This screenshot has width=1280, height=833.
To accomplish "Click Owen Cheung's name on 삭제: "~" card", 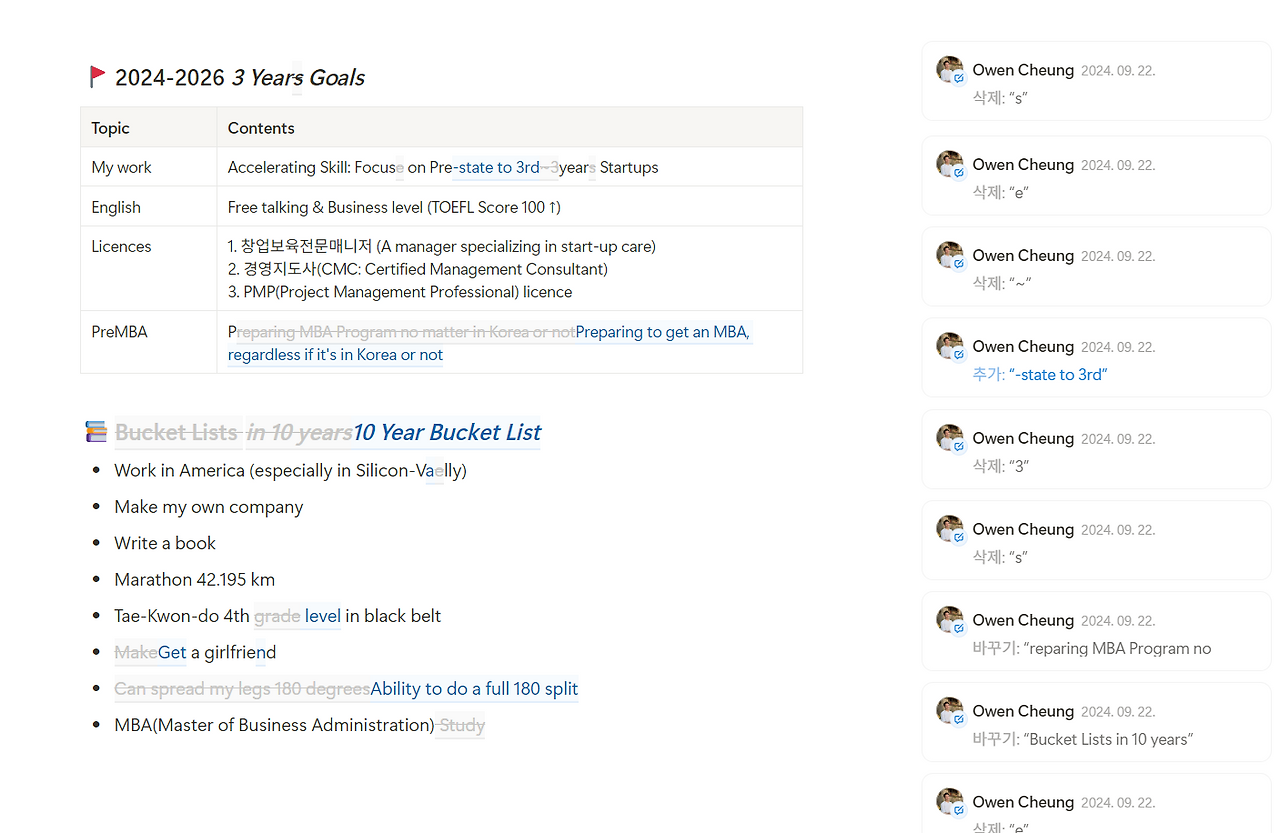I will [1023, 256].
